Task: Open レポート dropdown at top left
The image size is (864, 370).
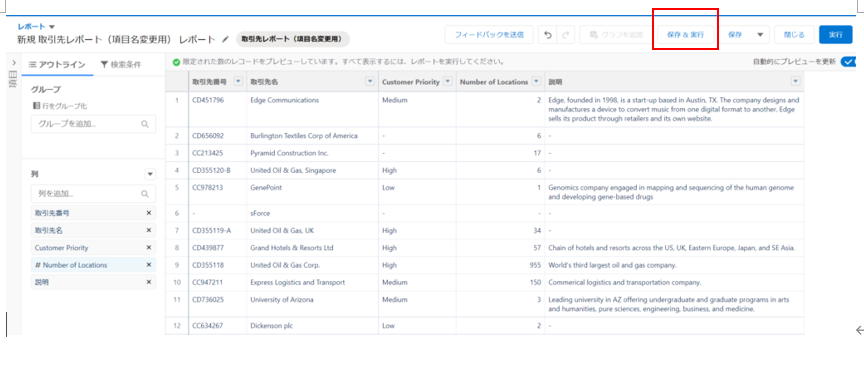Action: [x=52, y=26]
